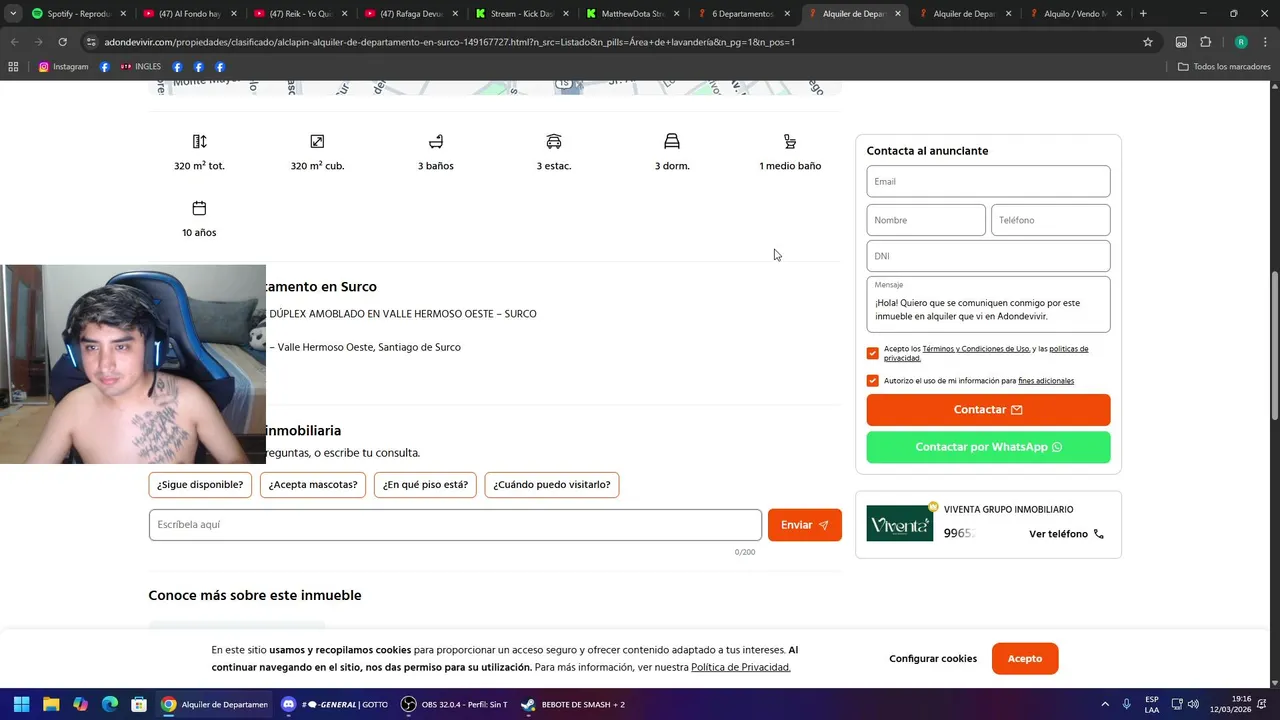Screen dimensions: 1280x720
Task: Switch to the 6 Departamentos tab
Action: point(742,14)
